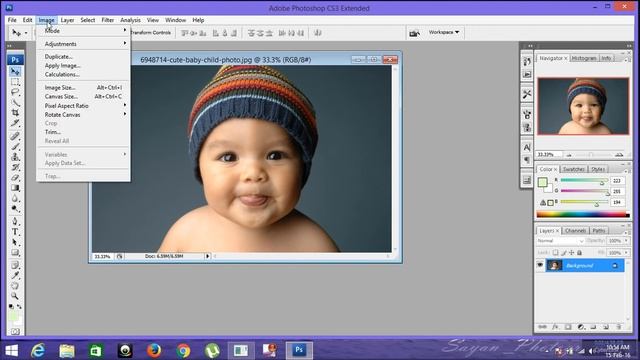Image resolution: width=640 pixels, height=360 pixels.
Task: Open the Filter menu
Action: tap(107, 20)
